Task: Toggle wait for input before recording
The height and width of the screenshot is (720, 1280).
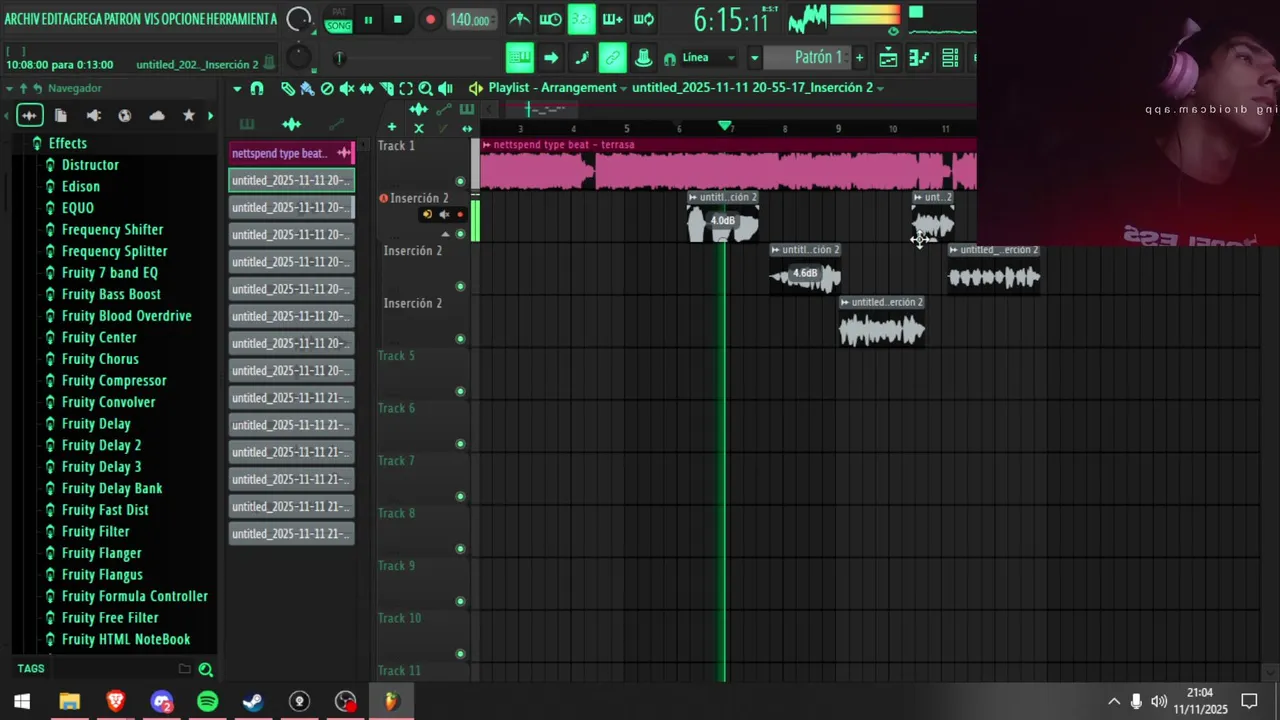Action: click(x=550, y=19)
